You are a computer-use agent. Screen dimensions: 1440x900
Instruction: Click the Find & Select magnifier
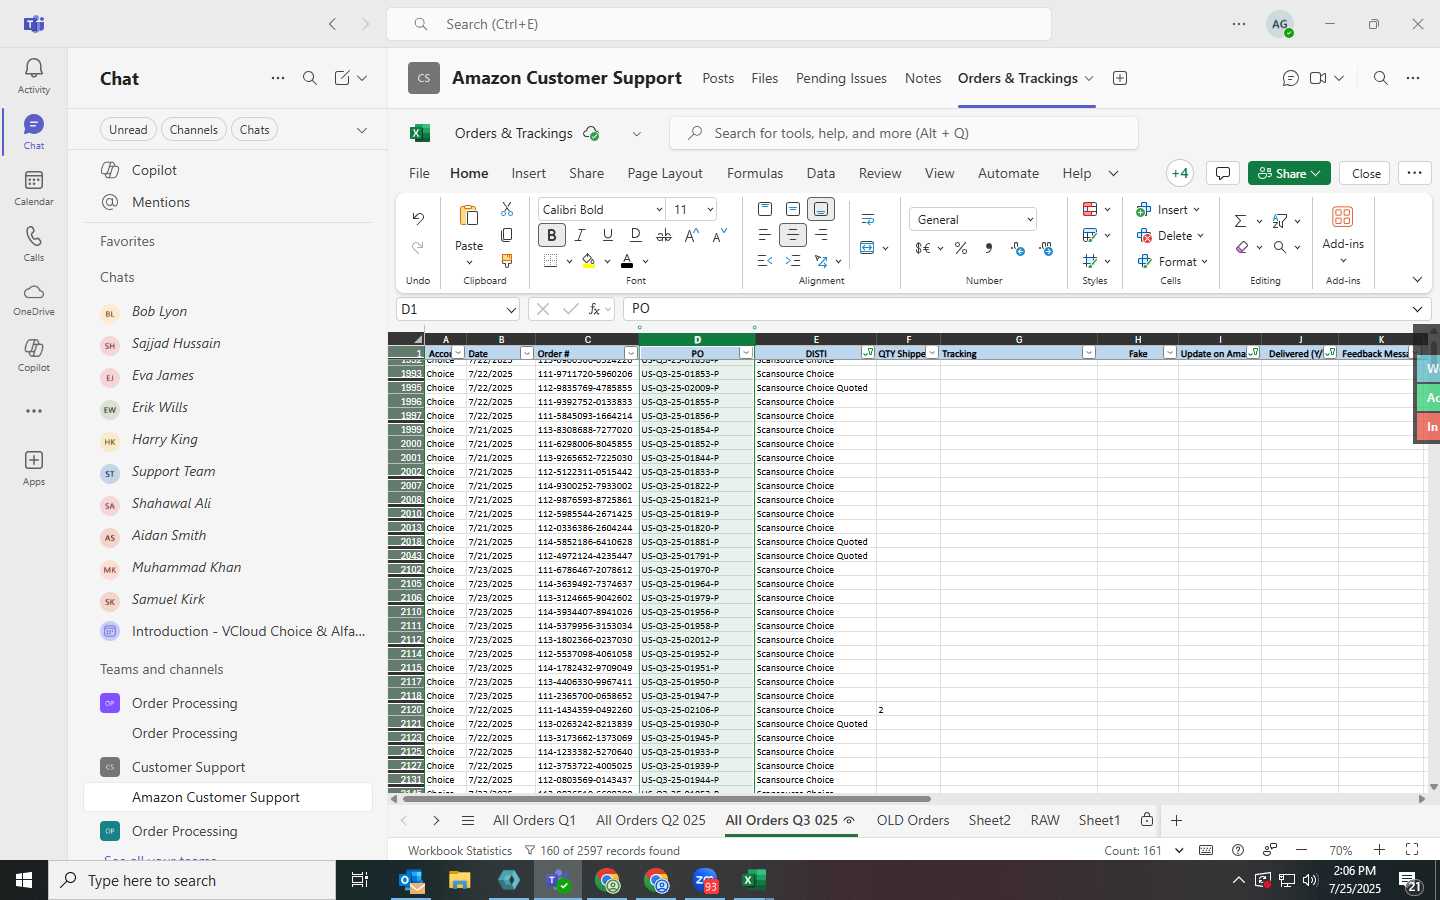click(1280, 247)
